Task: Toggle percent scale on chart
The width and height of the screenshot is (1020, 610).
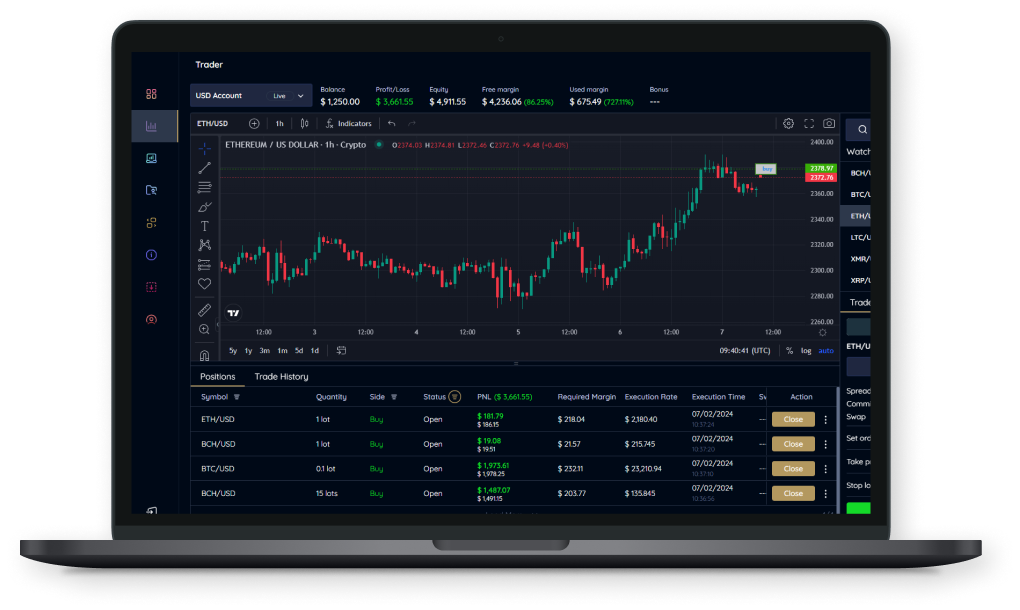Action: [789, 351]
